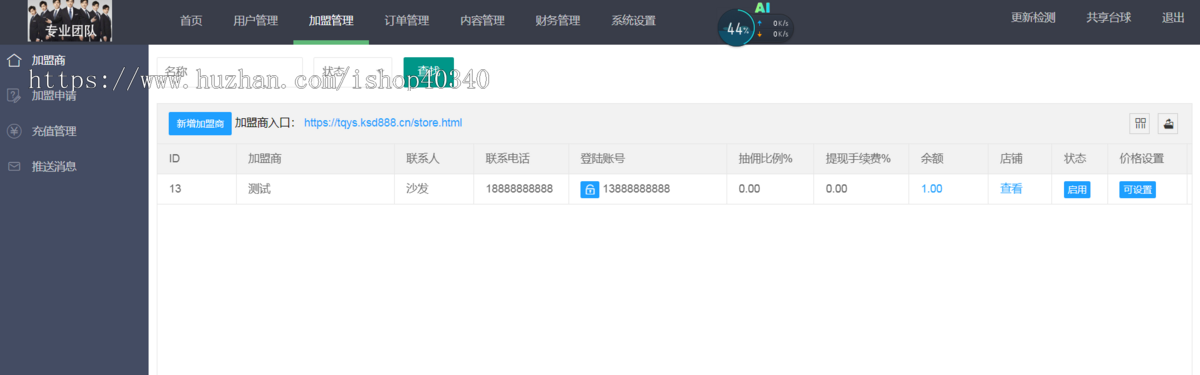Open 系统设置 in top navigation
Viewport: 1200px width, 375px height.
pyautogui.click(x=634, y=20)
